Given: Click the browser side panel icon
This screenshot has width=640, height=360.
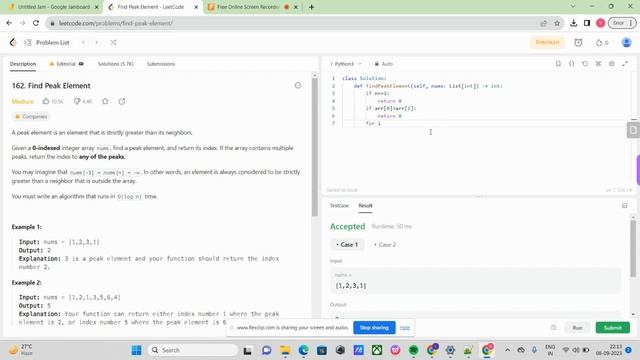Looking at the screenshot, I should 587,23.
